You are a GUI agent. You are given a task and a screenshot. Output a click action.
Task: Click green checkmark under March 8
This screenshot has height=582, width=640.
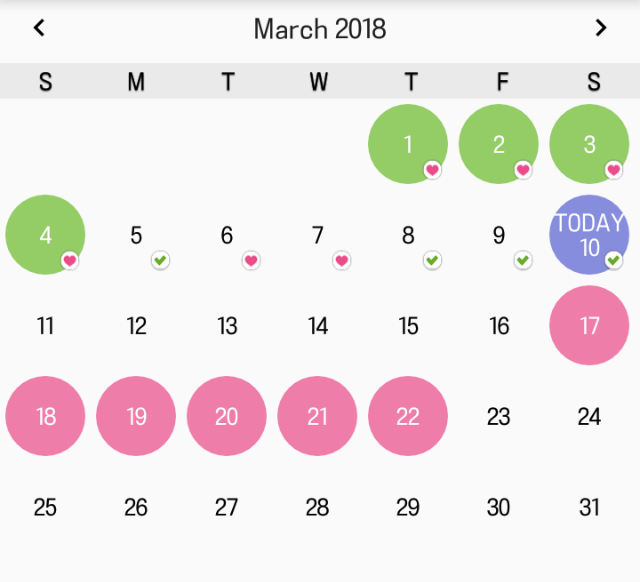click(432, 261)
